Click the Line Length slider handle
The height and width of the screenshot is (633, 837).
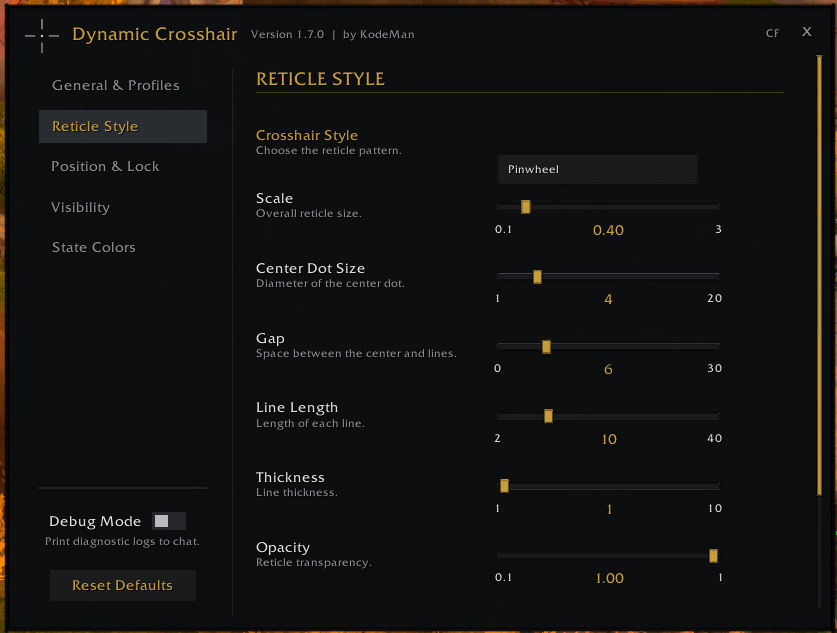(548, 416)
